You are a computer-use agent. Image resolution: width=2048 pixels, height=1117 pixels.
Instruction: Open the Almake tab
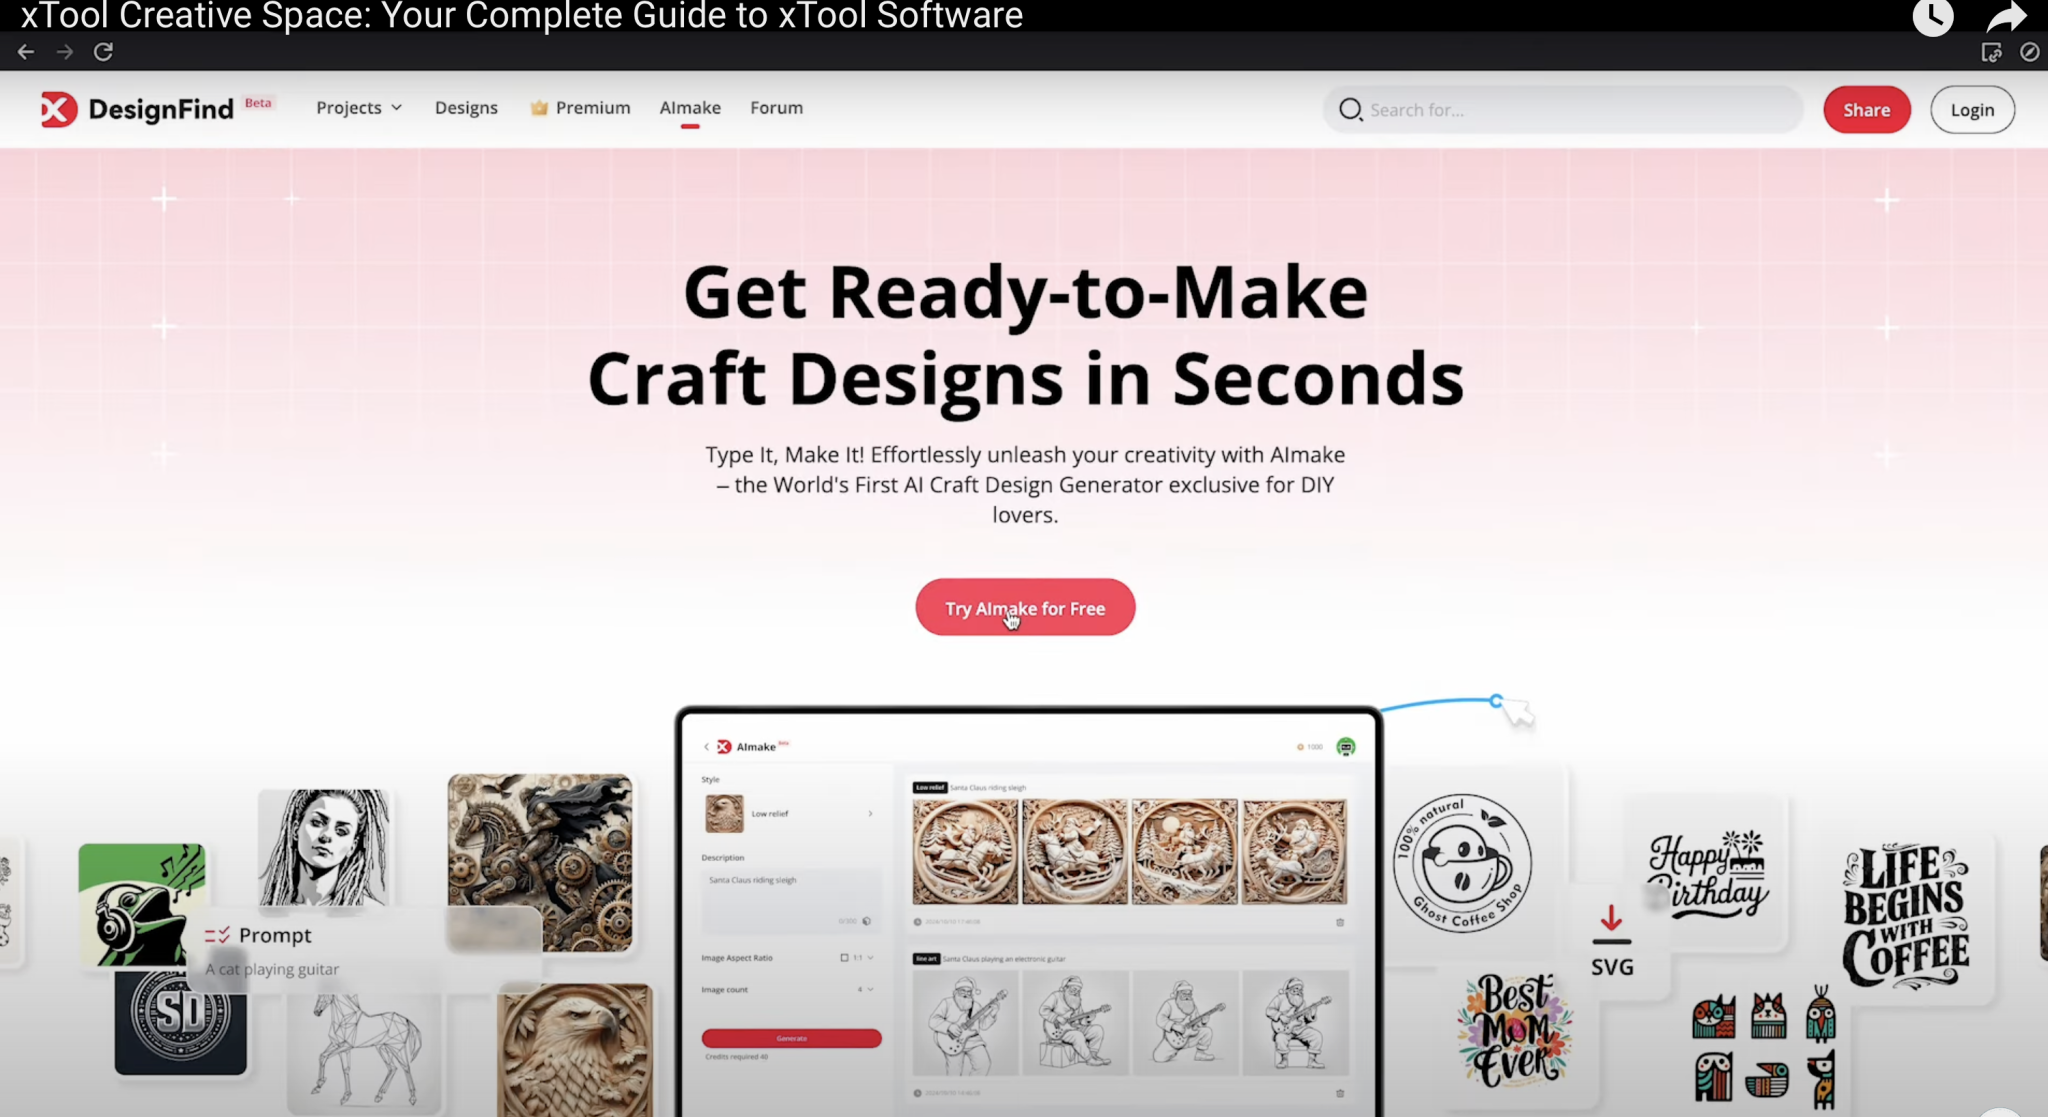coord(689,107)
